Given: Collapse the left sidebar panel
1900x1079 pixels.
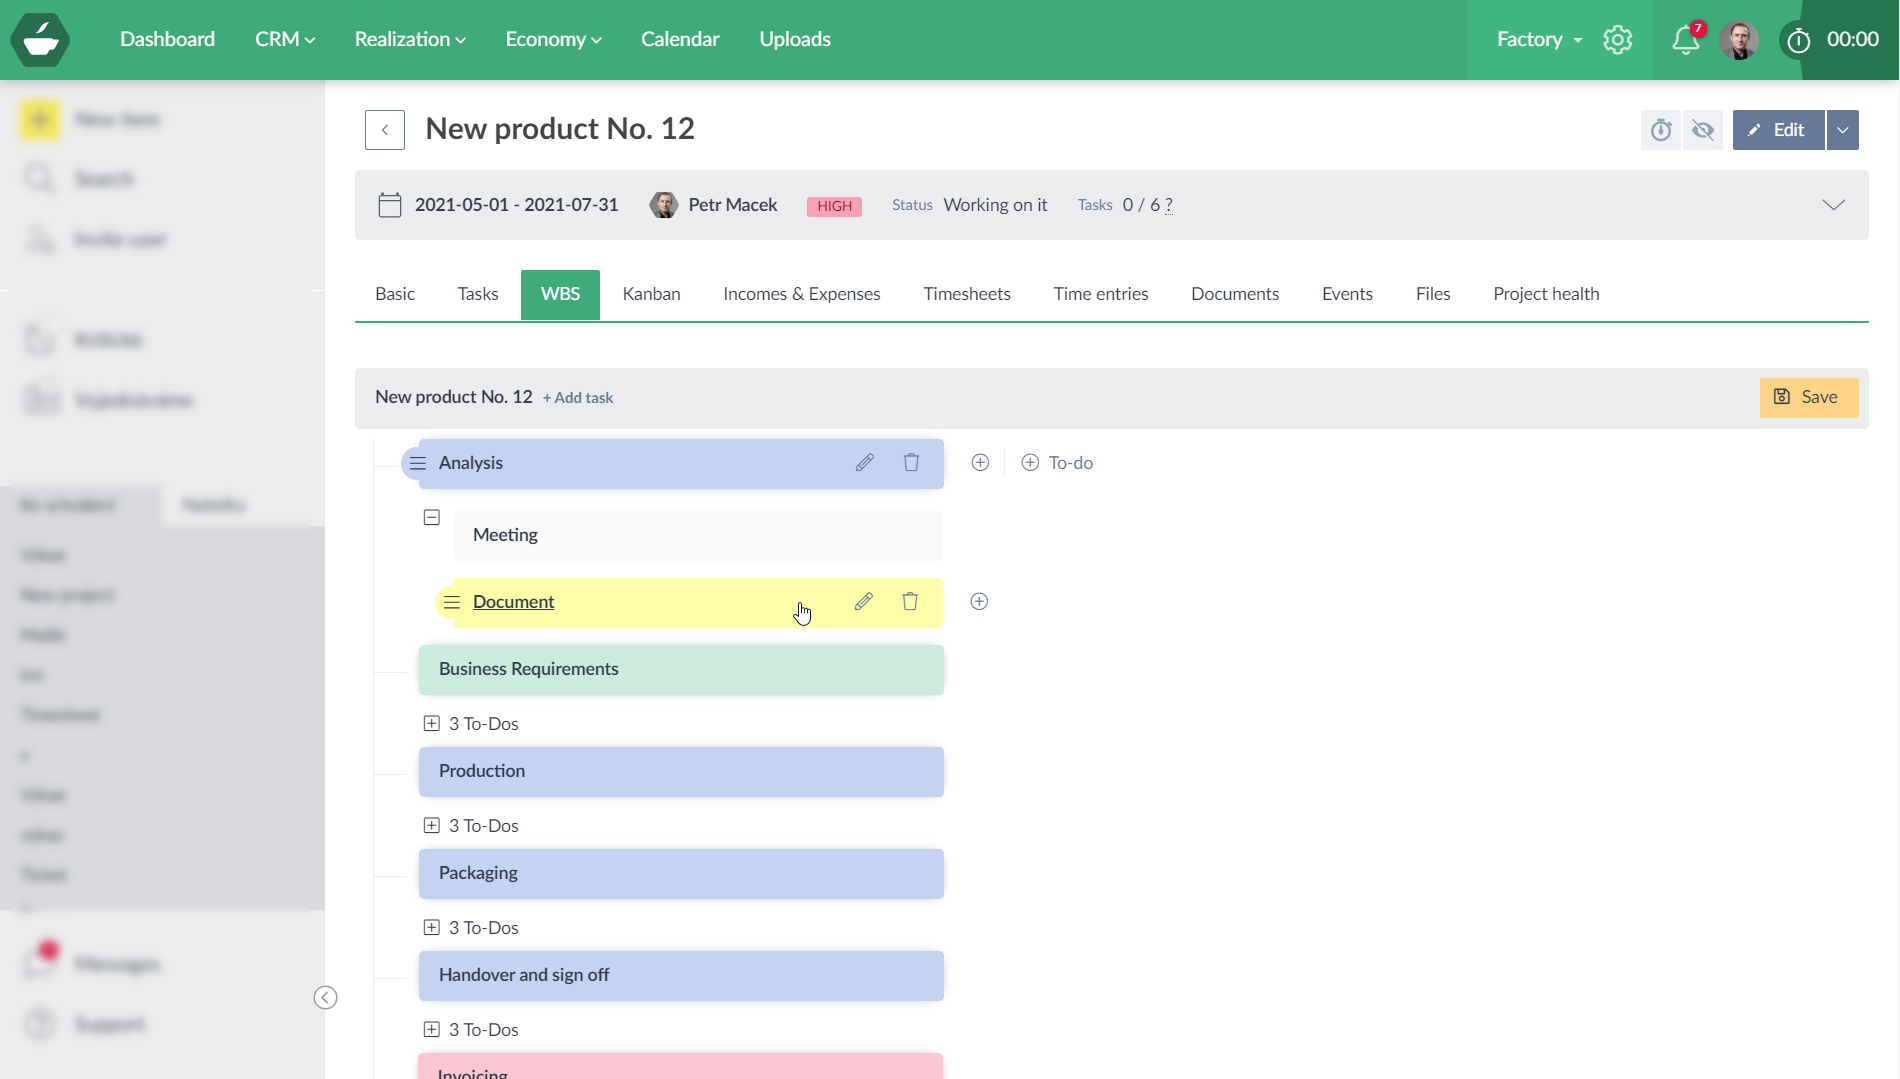Looking at the screenshot, I should coord(325,997).
